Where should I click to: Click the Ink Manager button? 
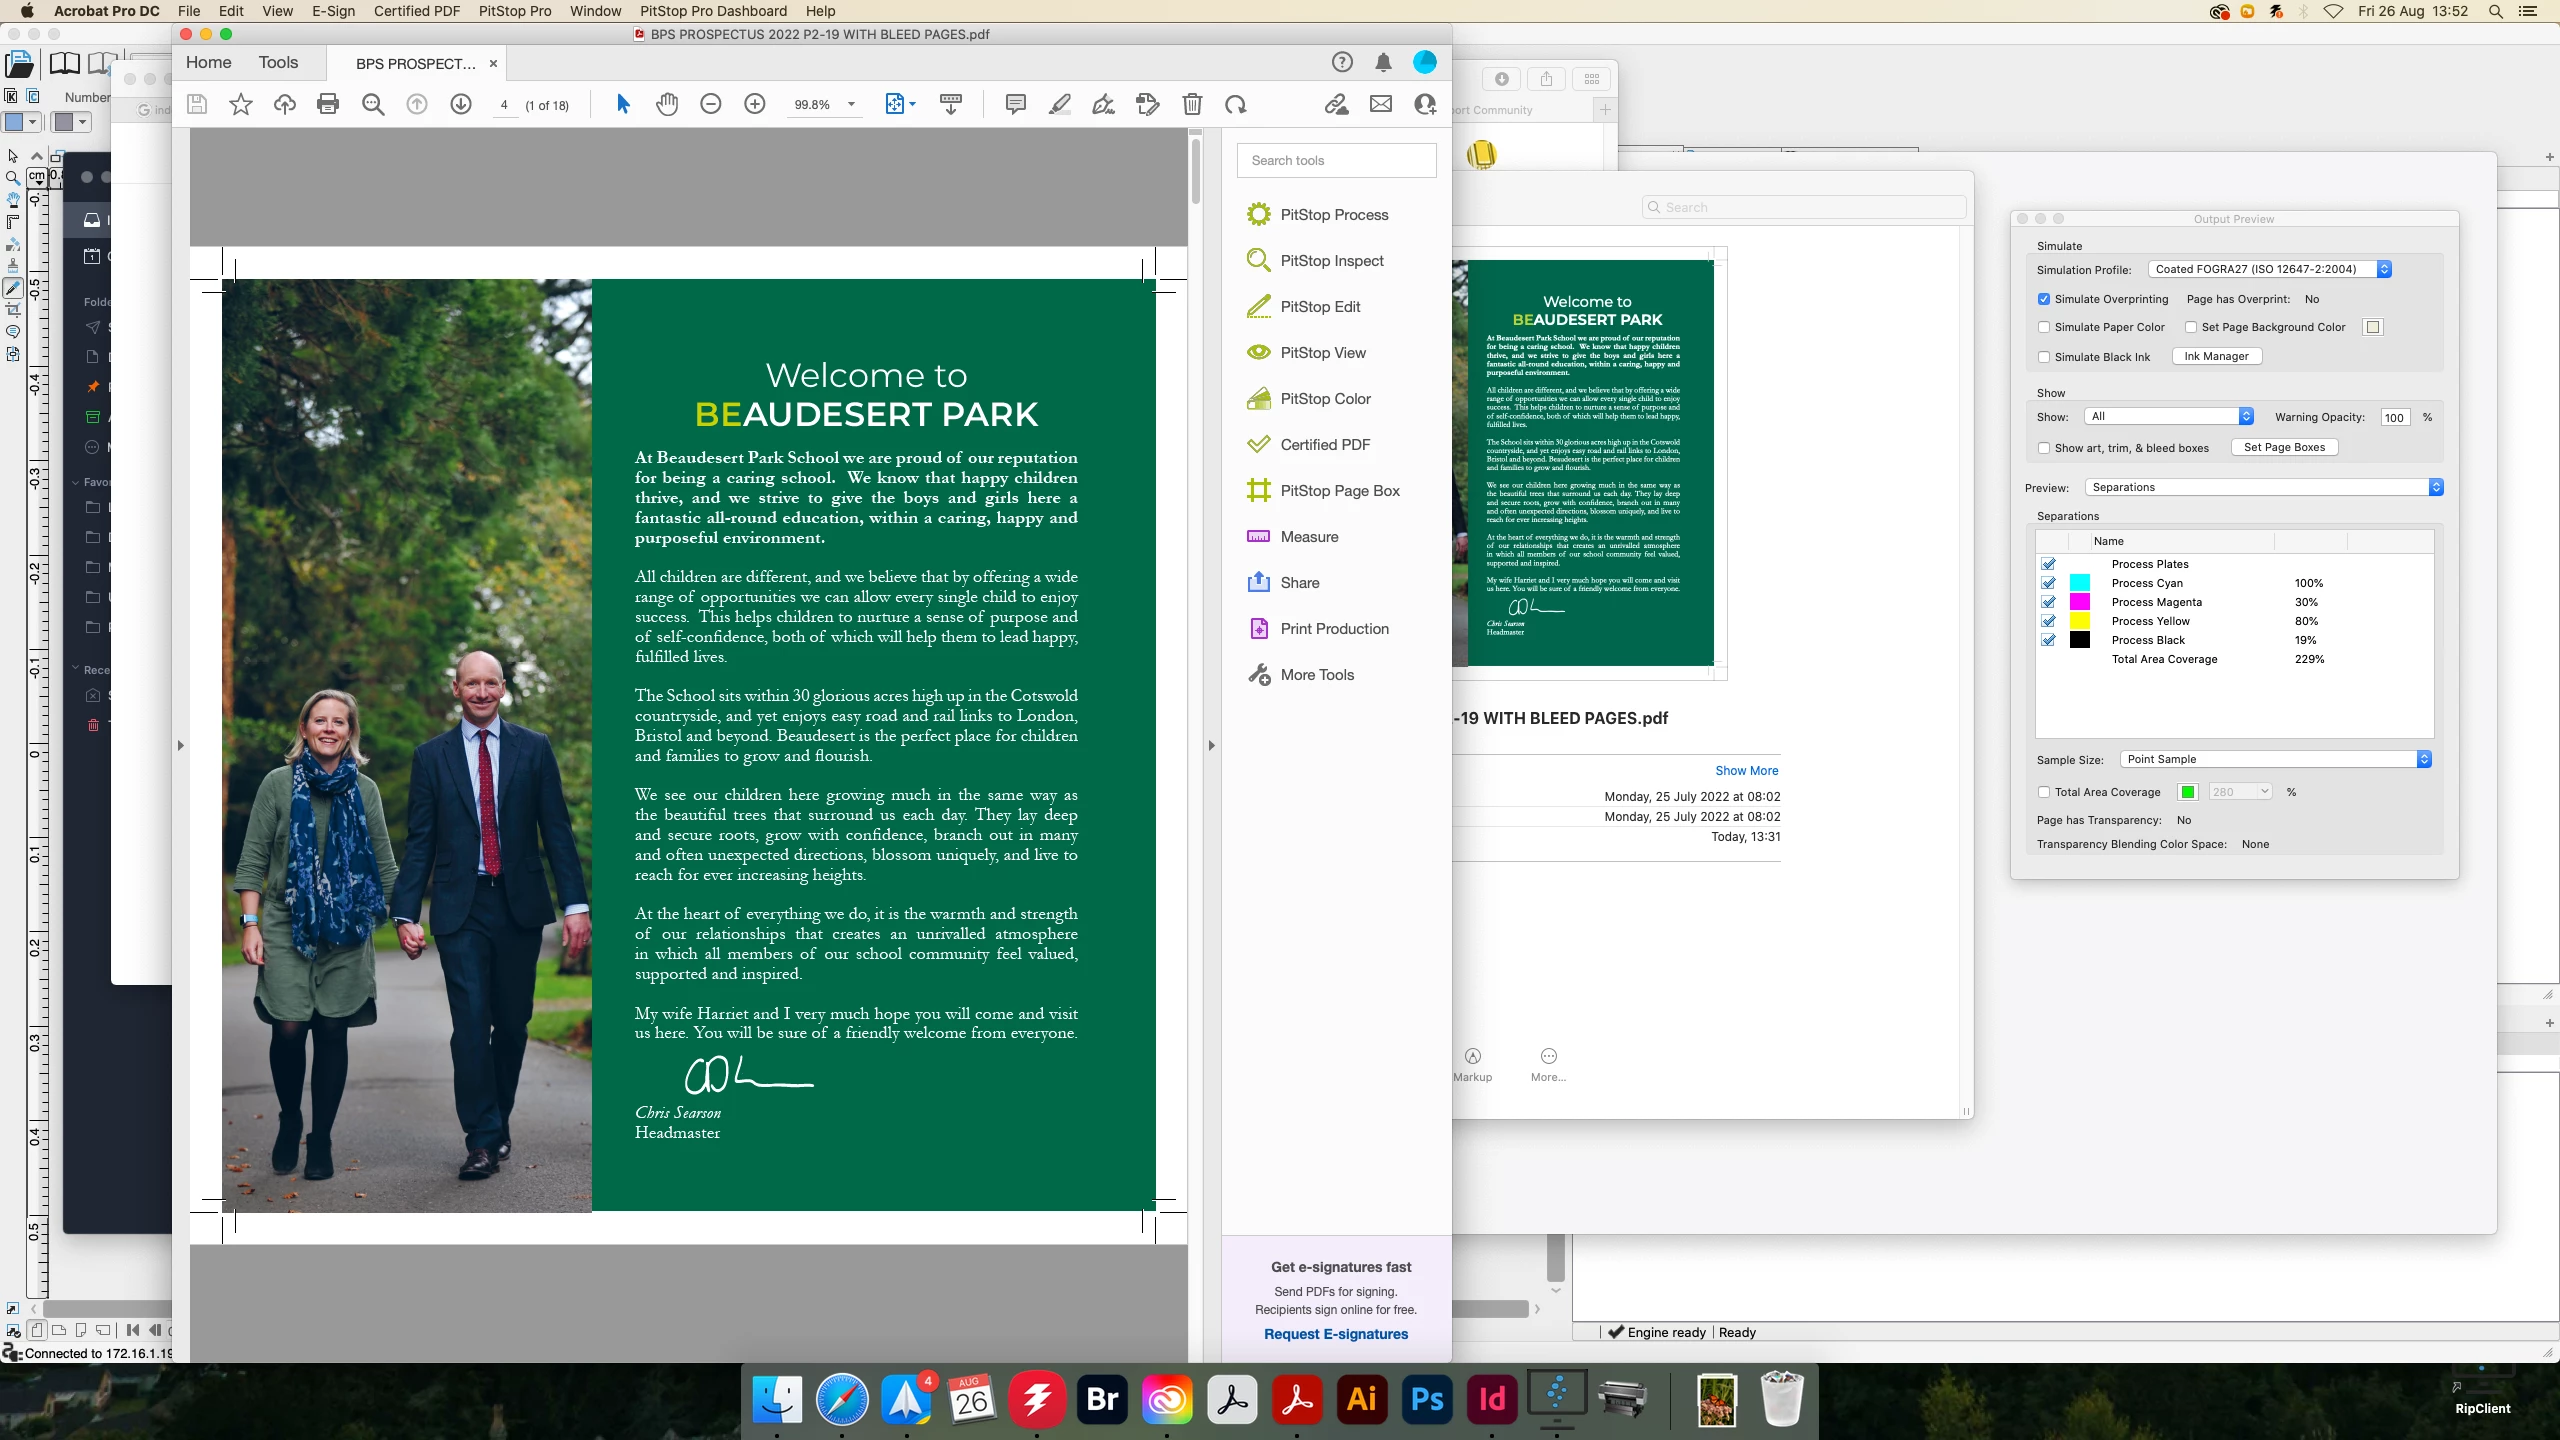pos(2216,356)
